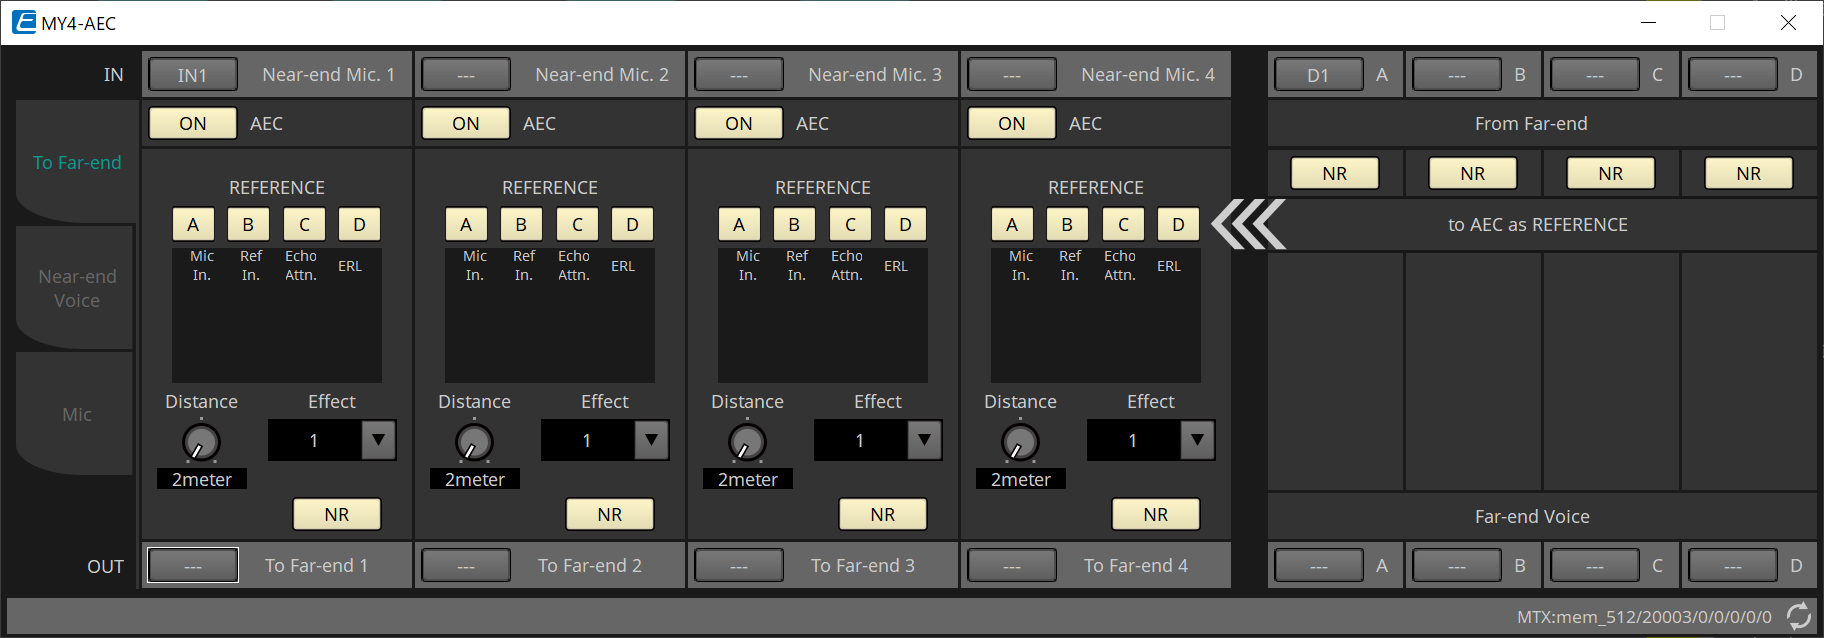Click the IN1 input patch button
The height and width of the screenshot is (638, 1824).
193,75
